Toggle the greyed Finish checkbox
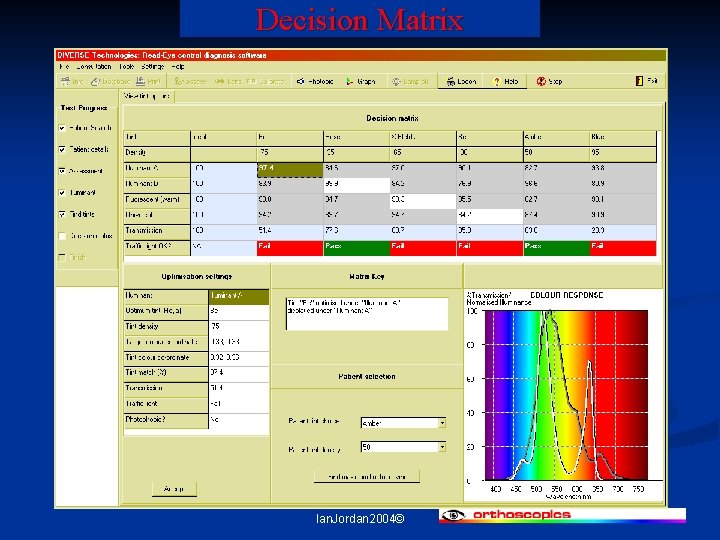This screenshot has width=720, height=540. click(x=62, y=258)
